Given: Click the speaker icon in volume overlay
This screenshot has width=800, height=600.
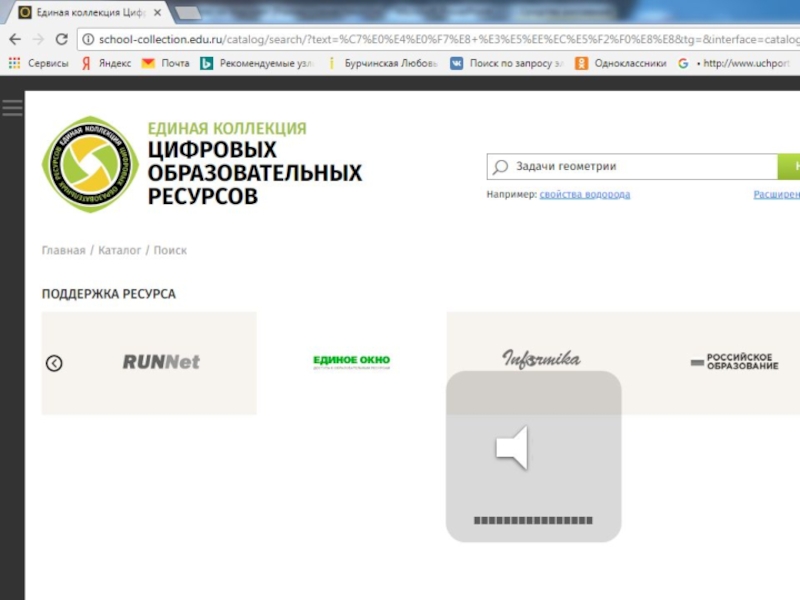Looking at the screenshot, I should 512,448.
